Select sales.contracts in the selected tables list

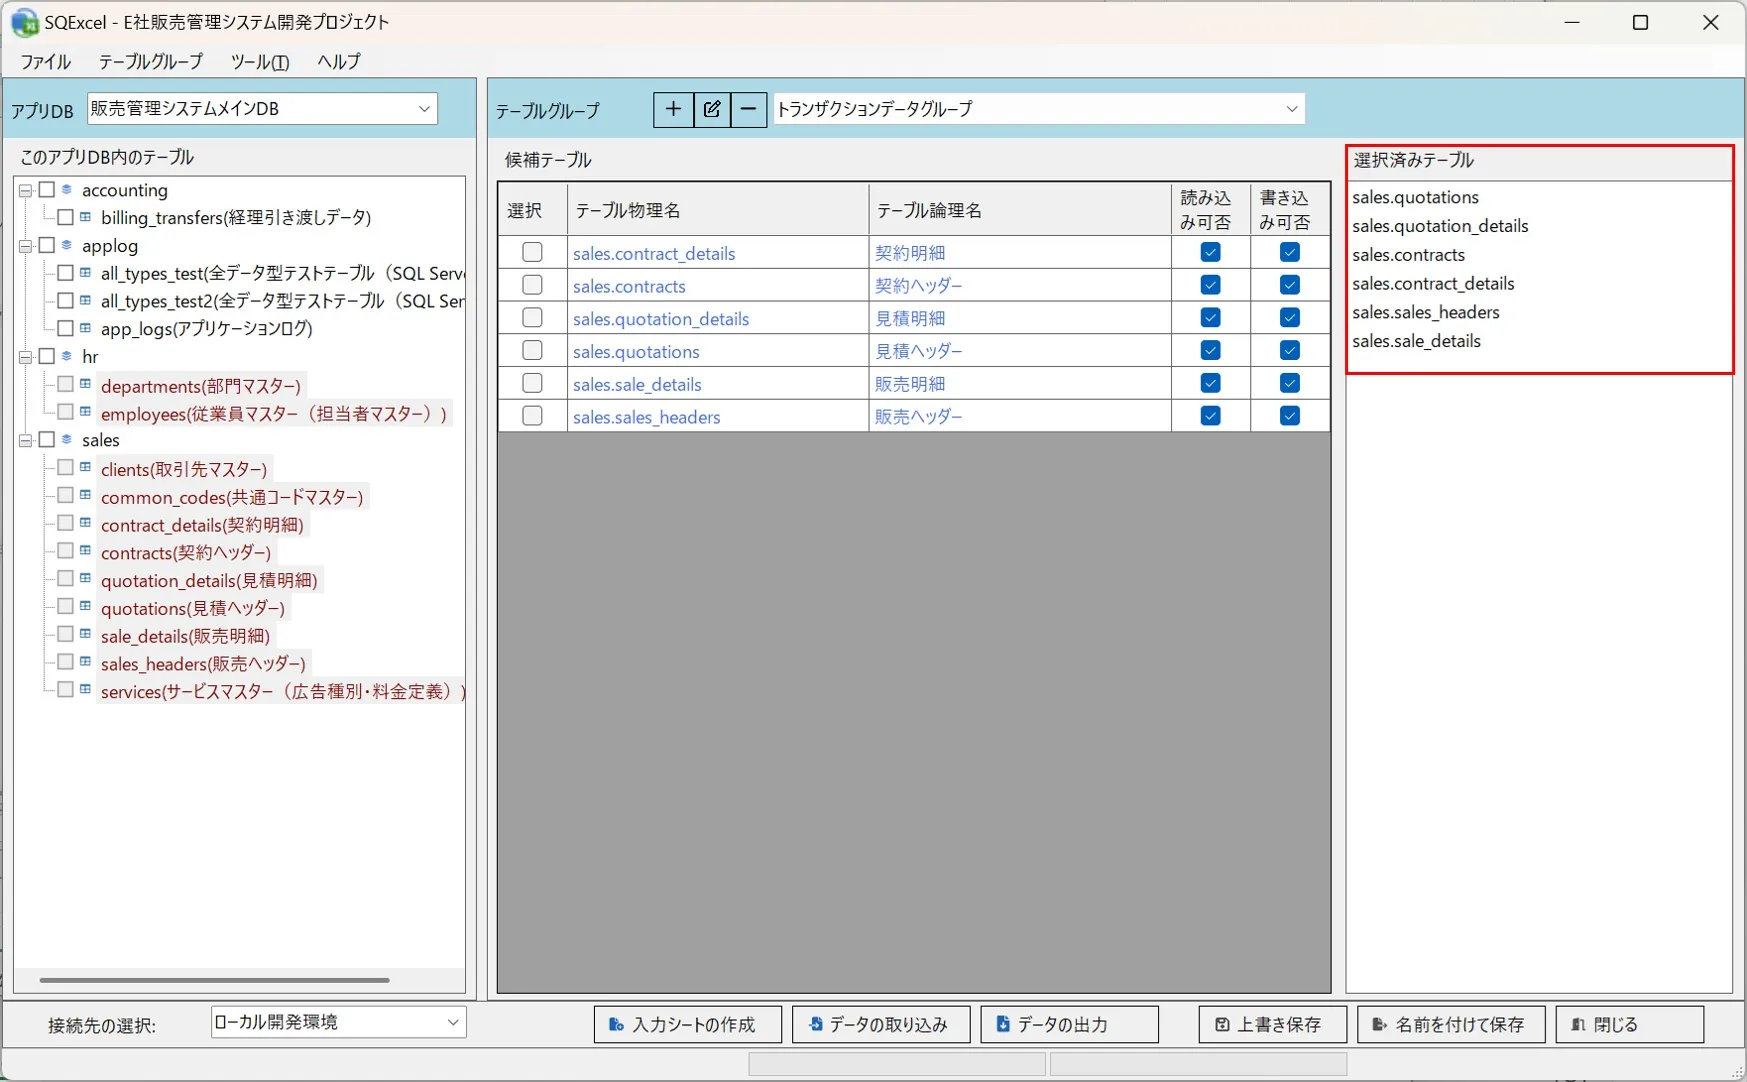click(1409, 255)
